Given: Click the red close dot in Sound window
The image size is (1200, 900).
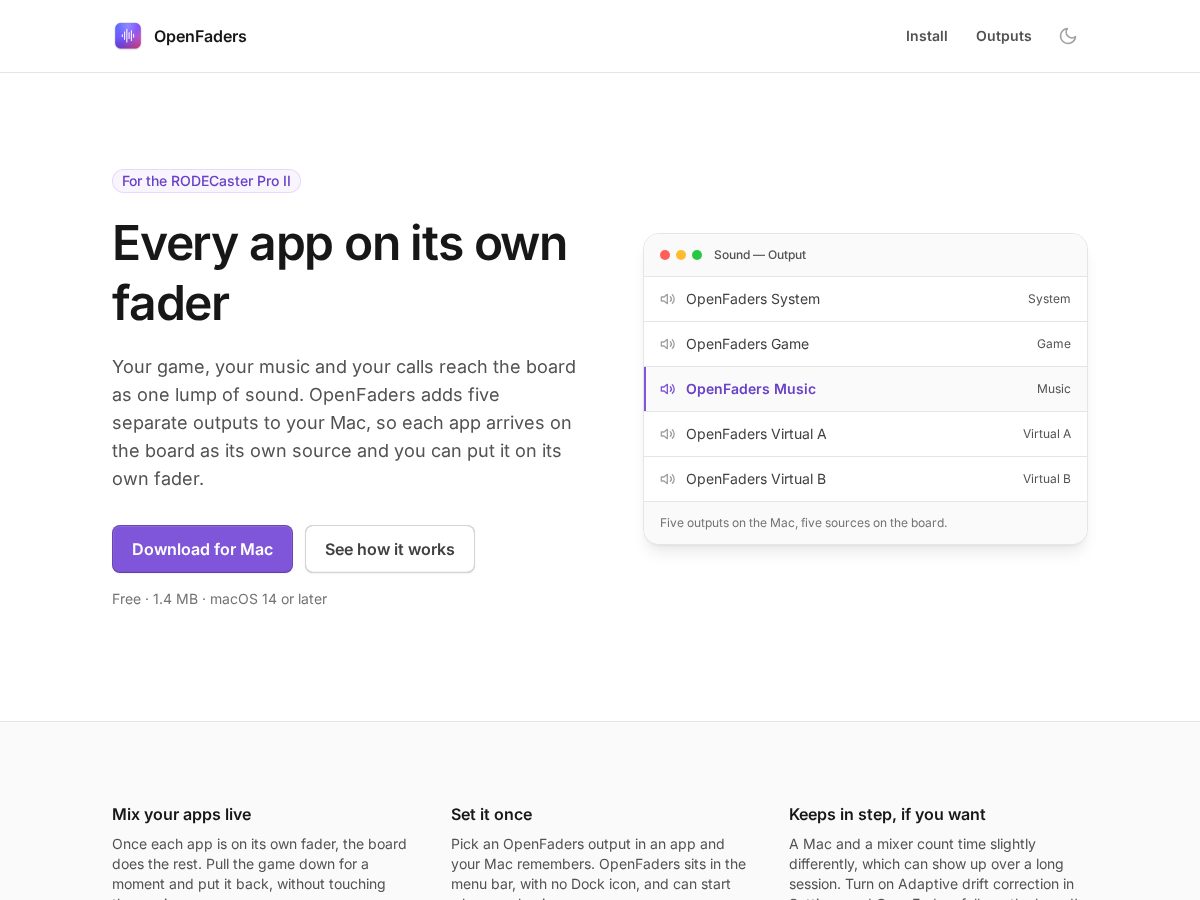Looking at the screenshot, I should point(665,255).
